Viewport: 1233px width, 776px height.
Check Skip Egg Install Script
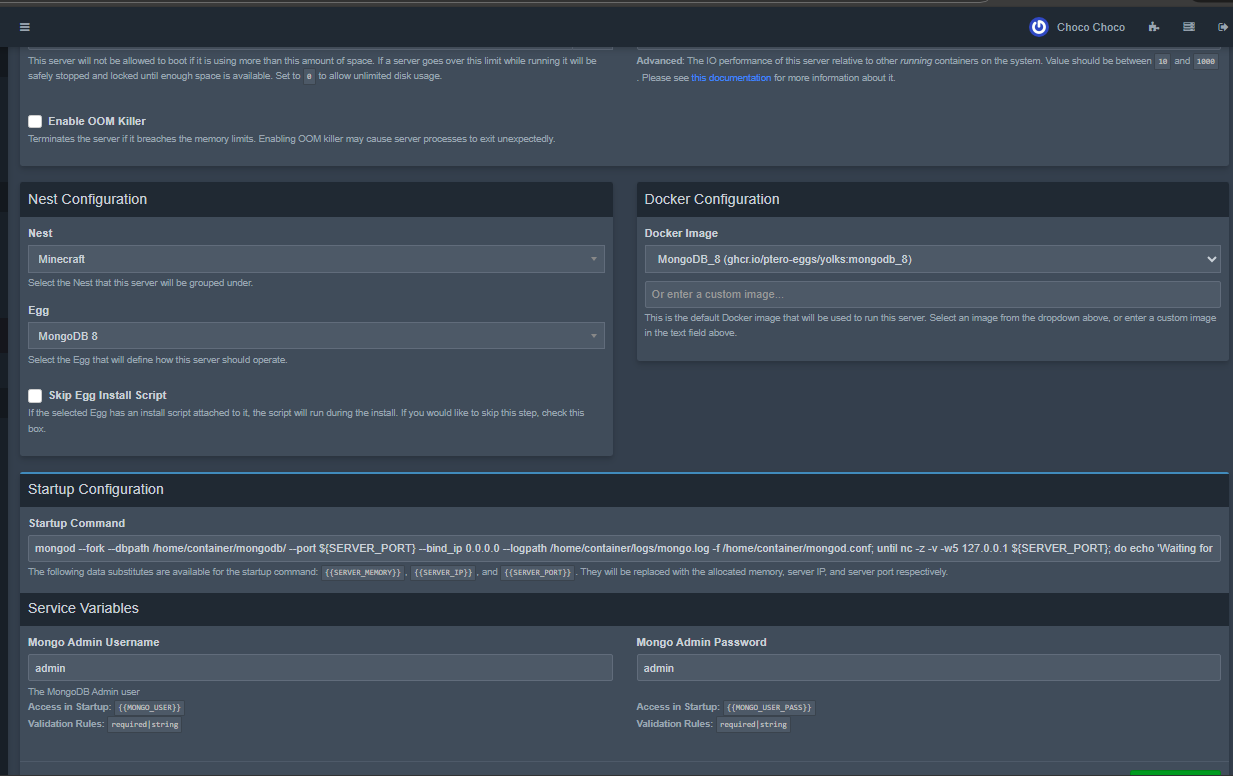pyautogui.click(x=35, y=395)
